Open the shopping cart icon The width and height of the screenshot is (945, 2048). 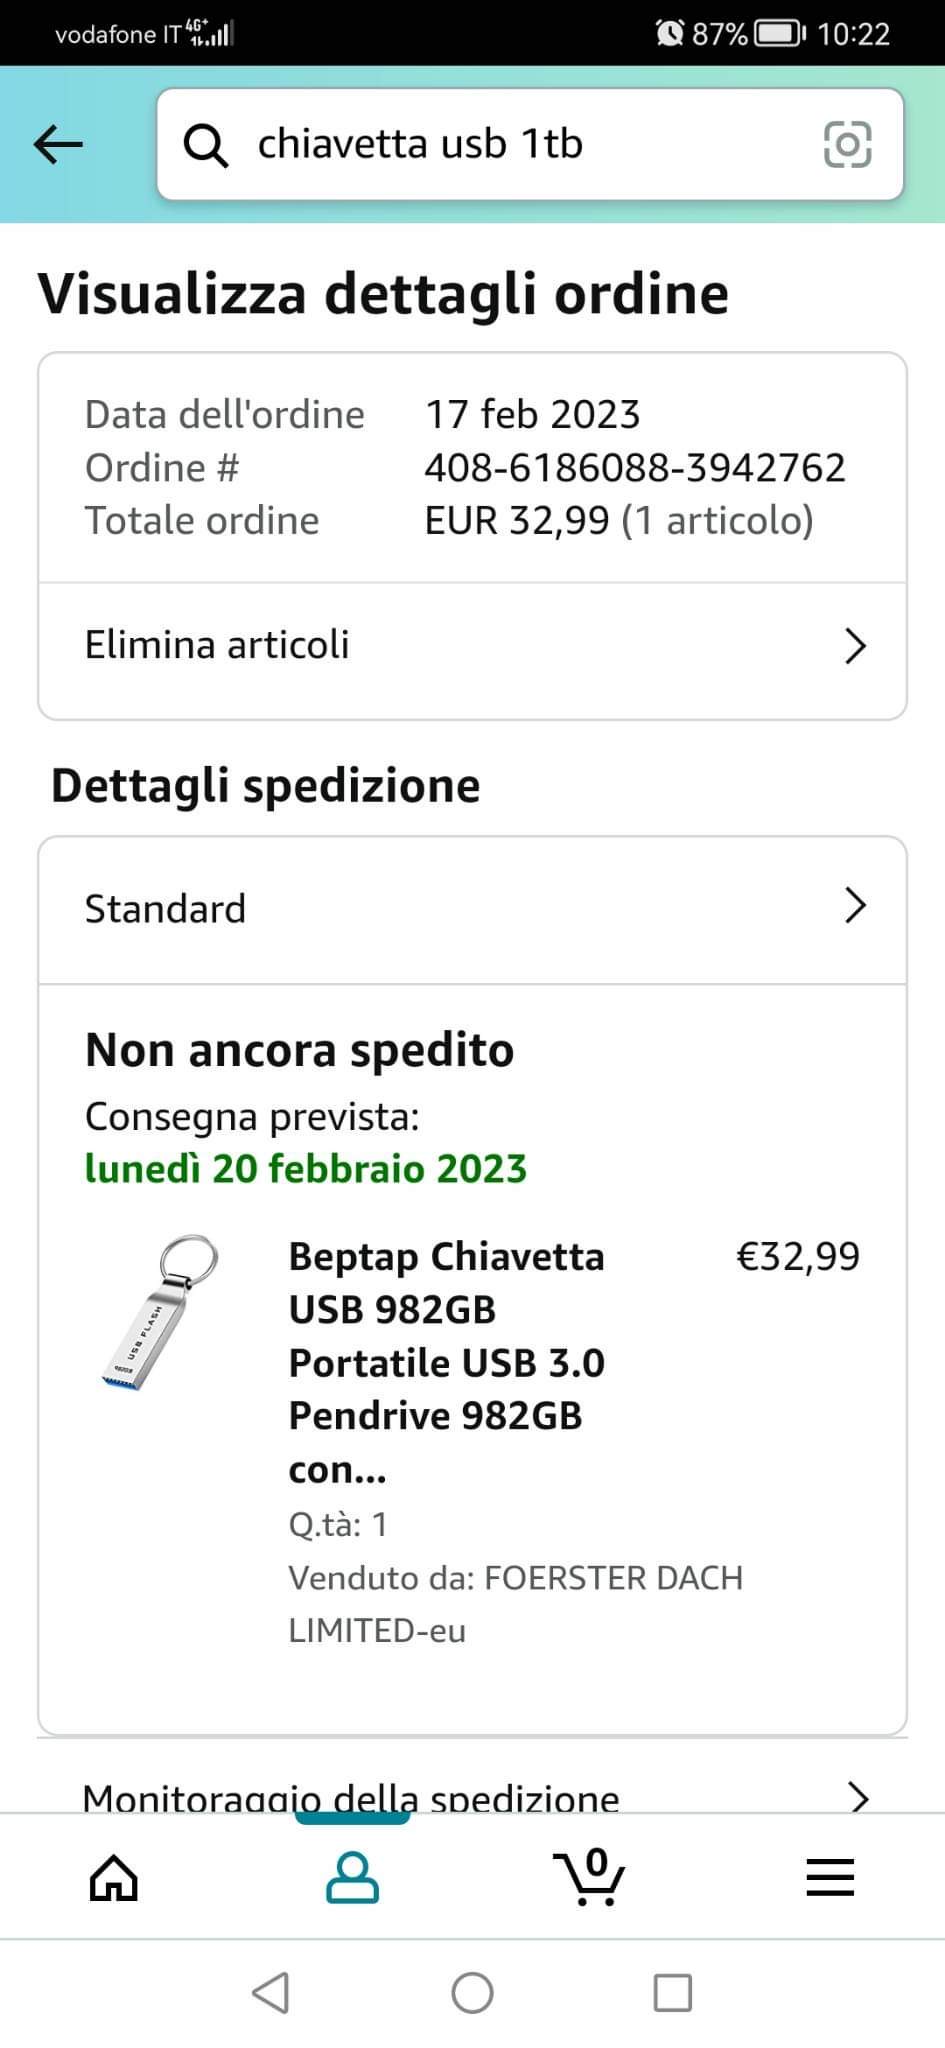point(590,1877)
